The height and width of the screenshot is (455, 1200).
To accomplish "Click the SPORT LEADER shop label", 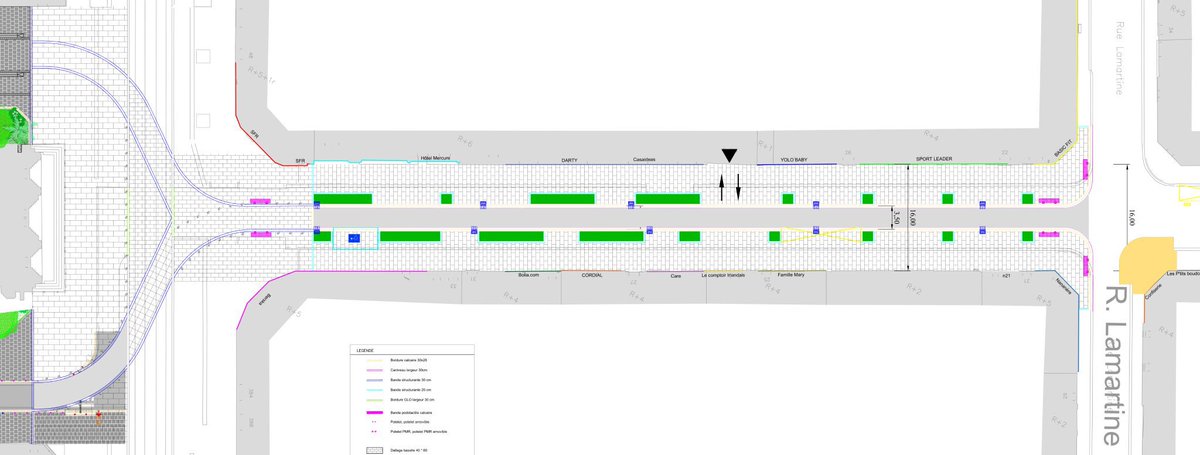I will pyautogui.click(x=934, y=159).
